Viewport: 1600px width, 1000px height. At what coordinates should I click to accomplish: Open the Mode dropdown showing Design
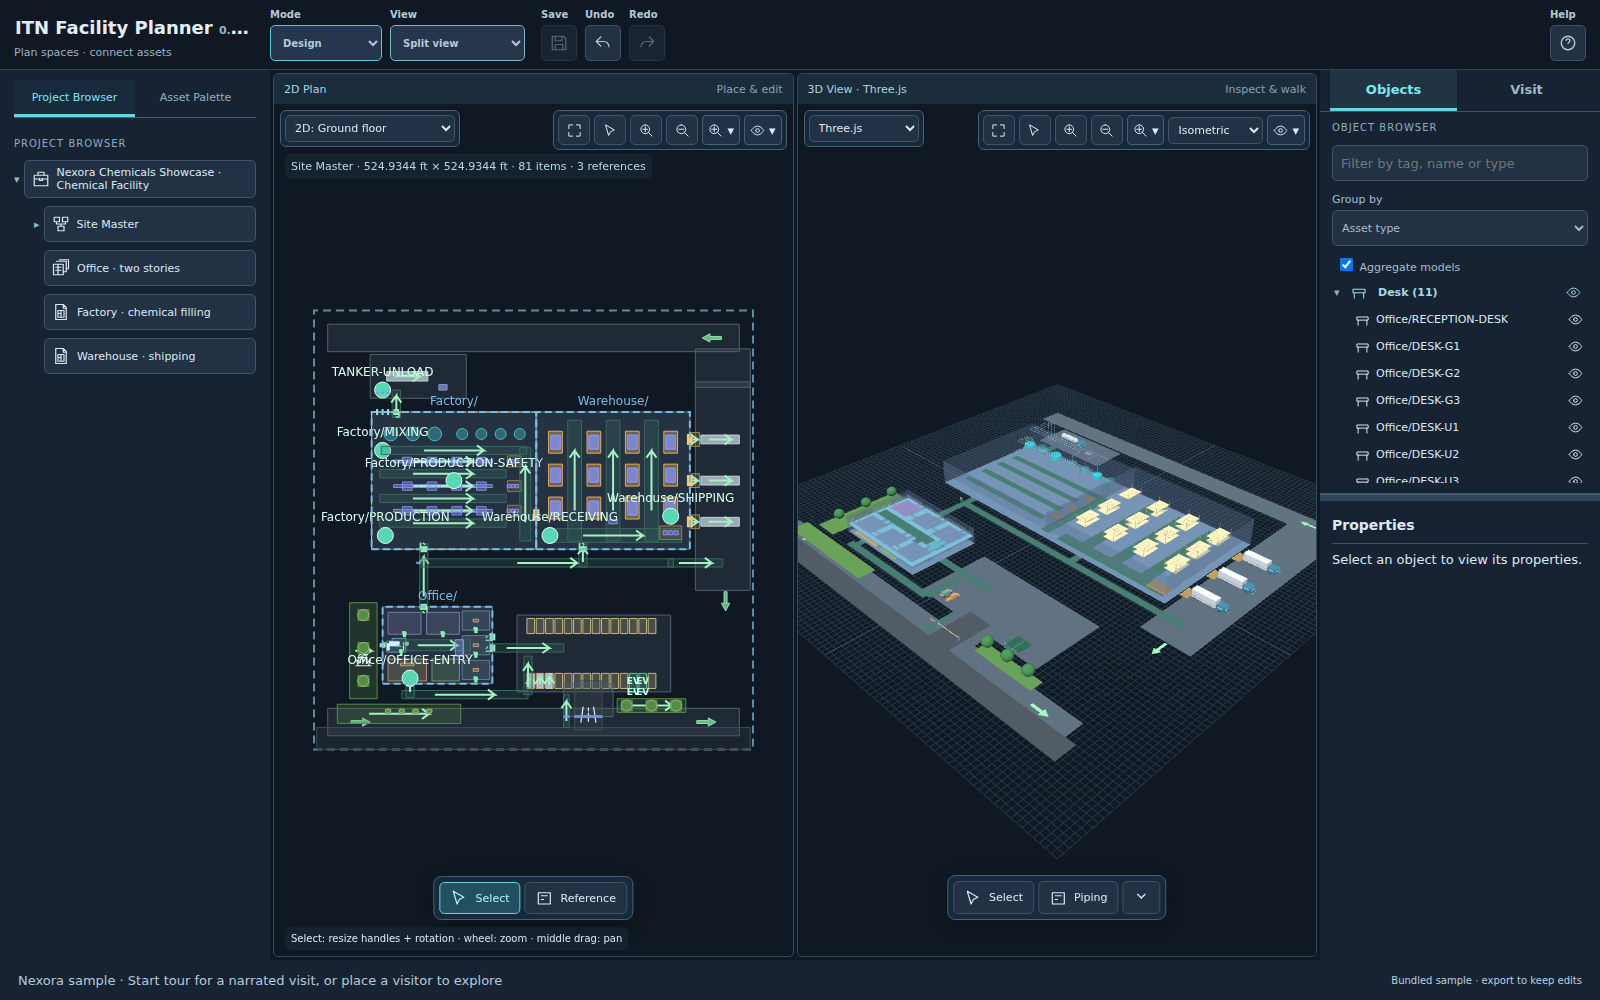[326, 43]
